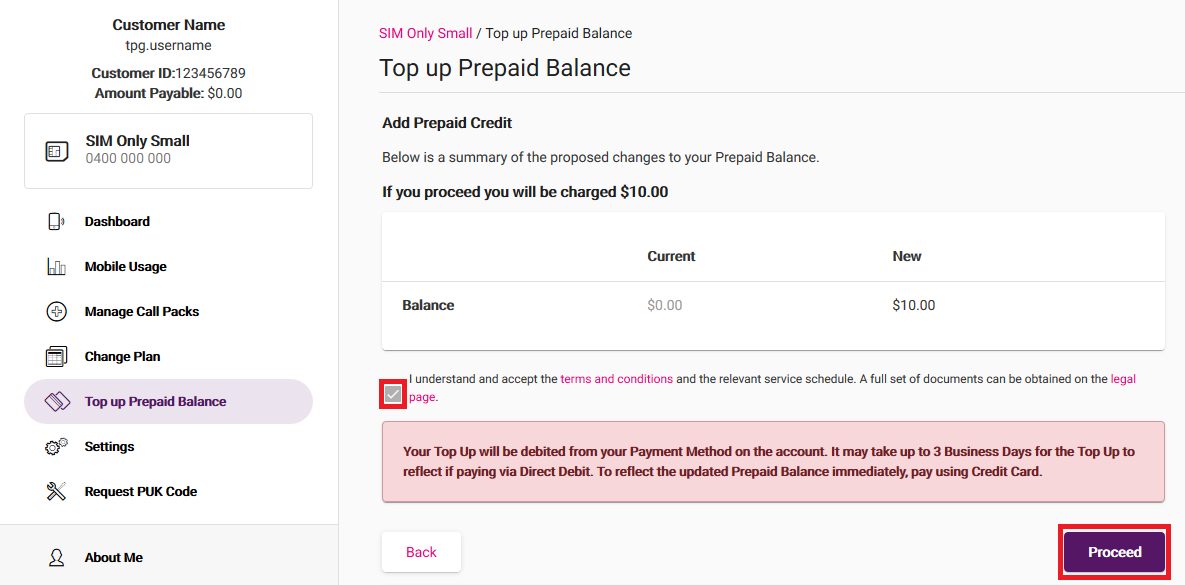The height and width of the screenshot is (585, 1185).
Task: Click SIM Only Small in the breadcrumb
Action: tap(425, 33)
